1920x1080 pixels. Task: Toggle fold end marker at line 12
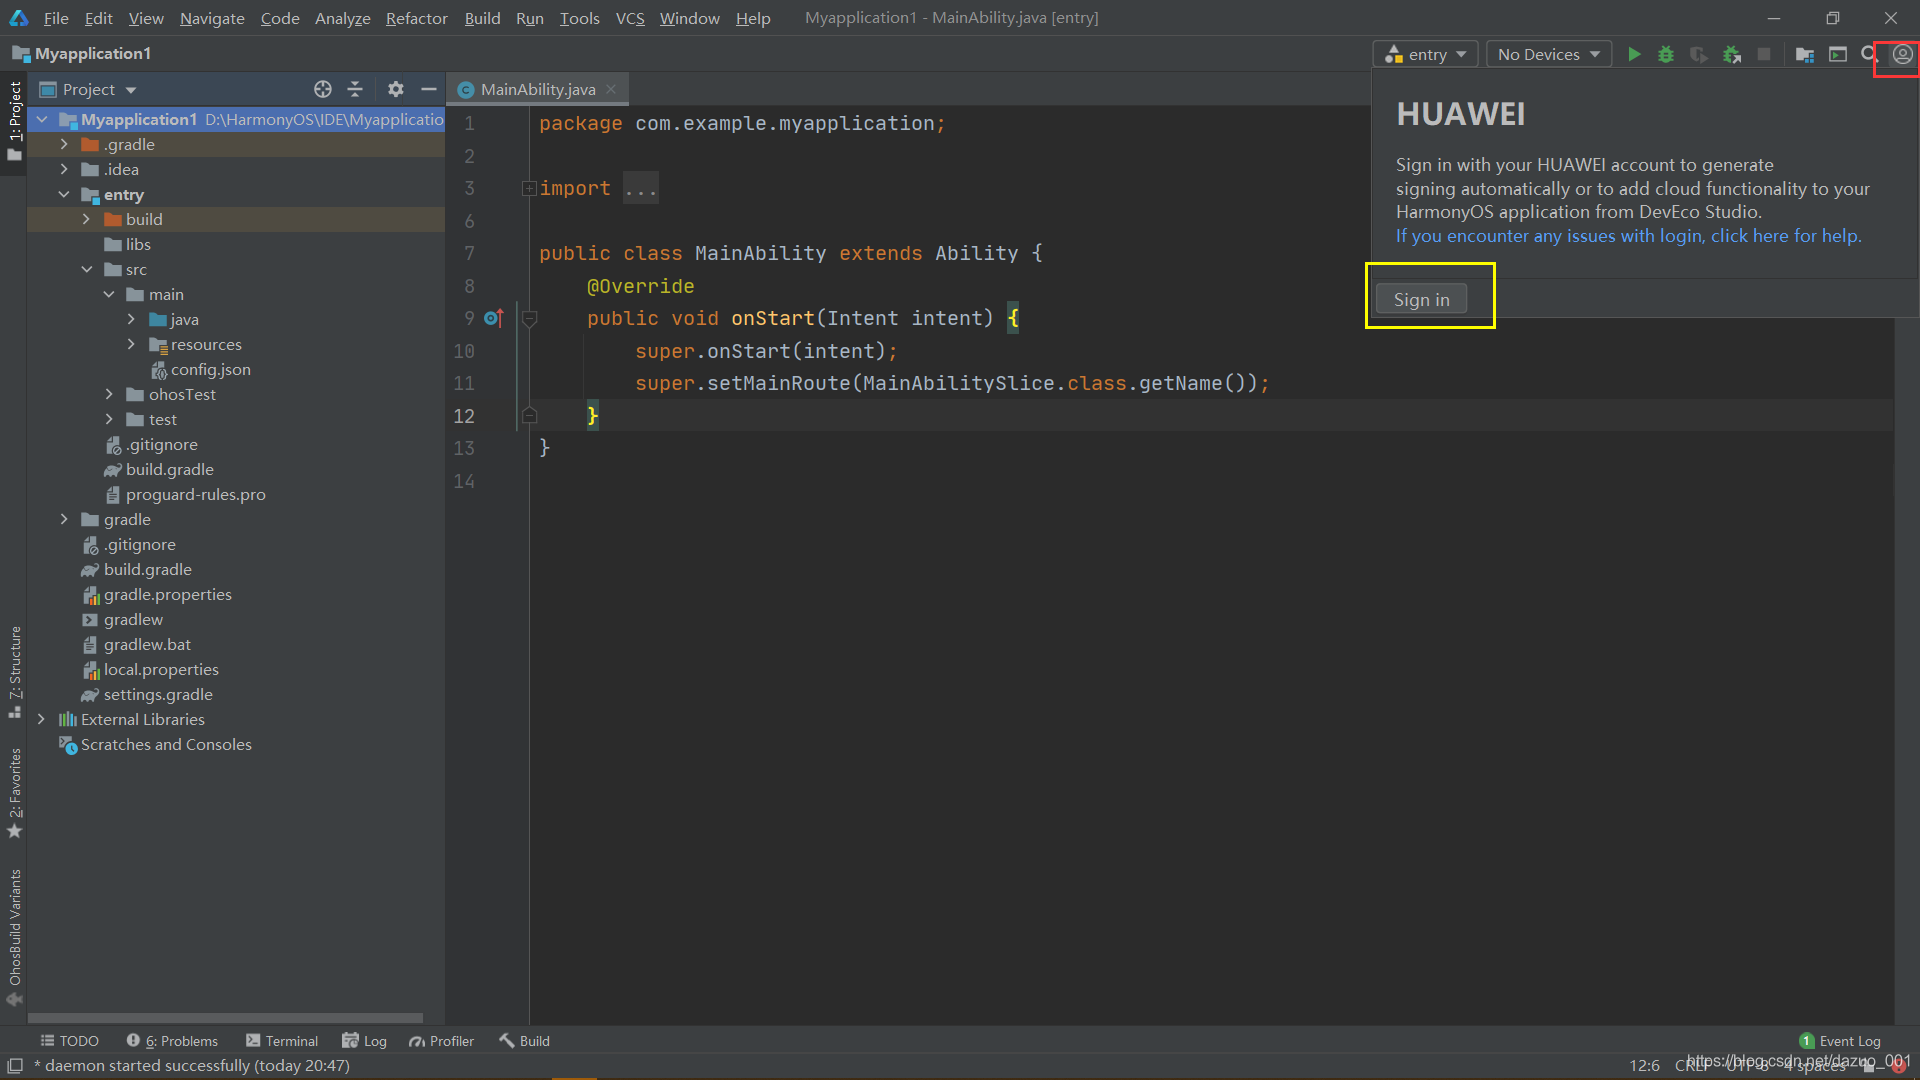coord(530,416)
